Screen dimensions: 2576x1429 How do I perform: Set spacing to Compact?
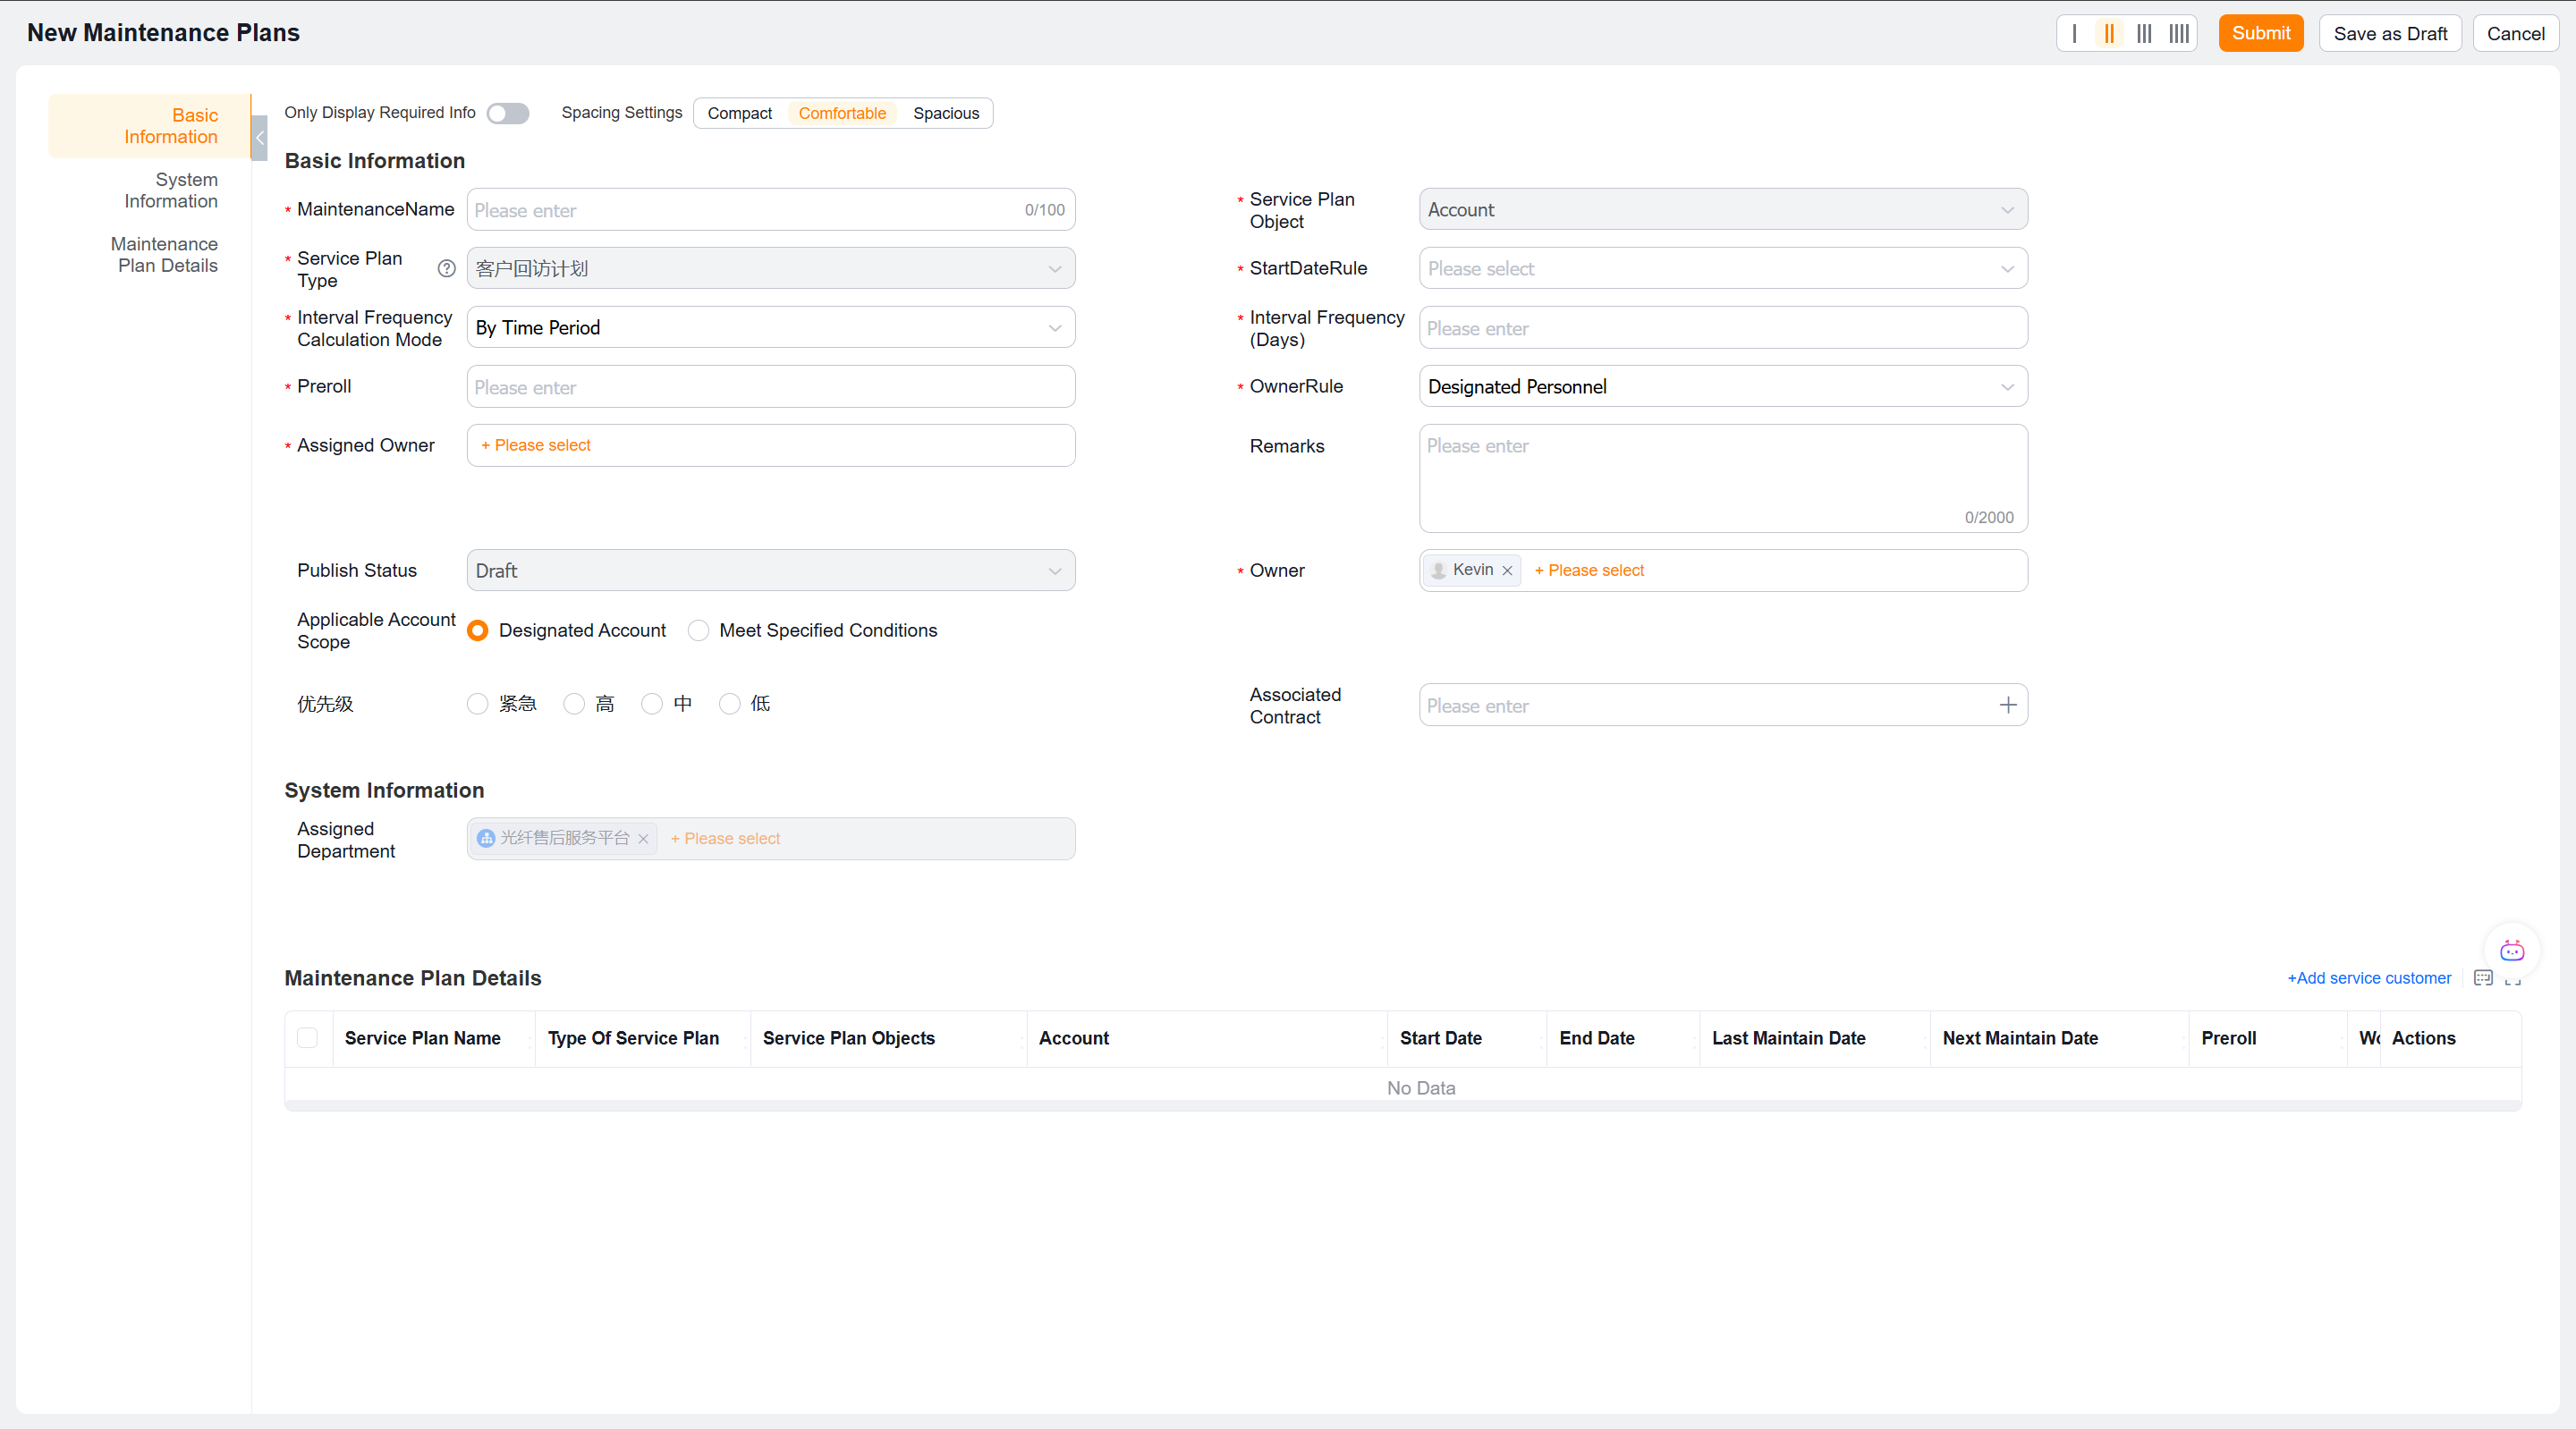(739, 113)
